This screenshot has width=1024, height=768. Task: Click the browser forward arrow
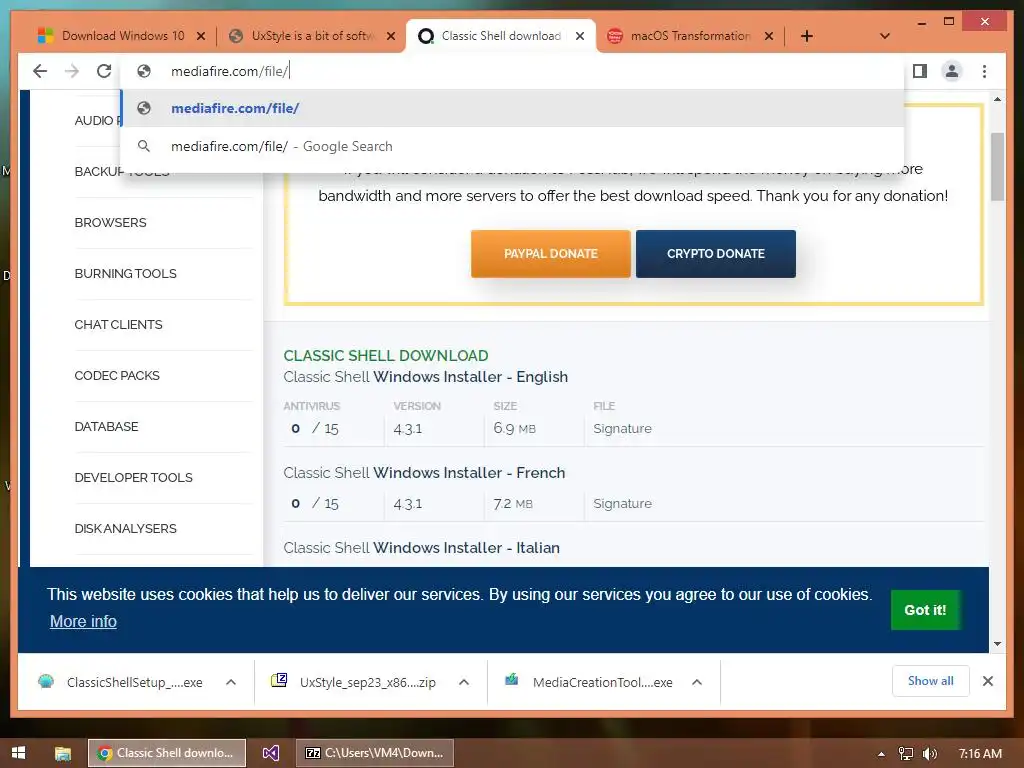(72, 71)
